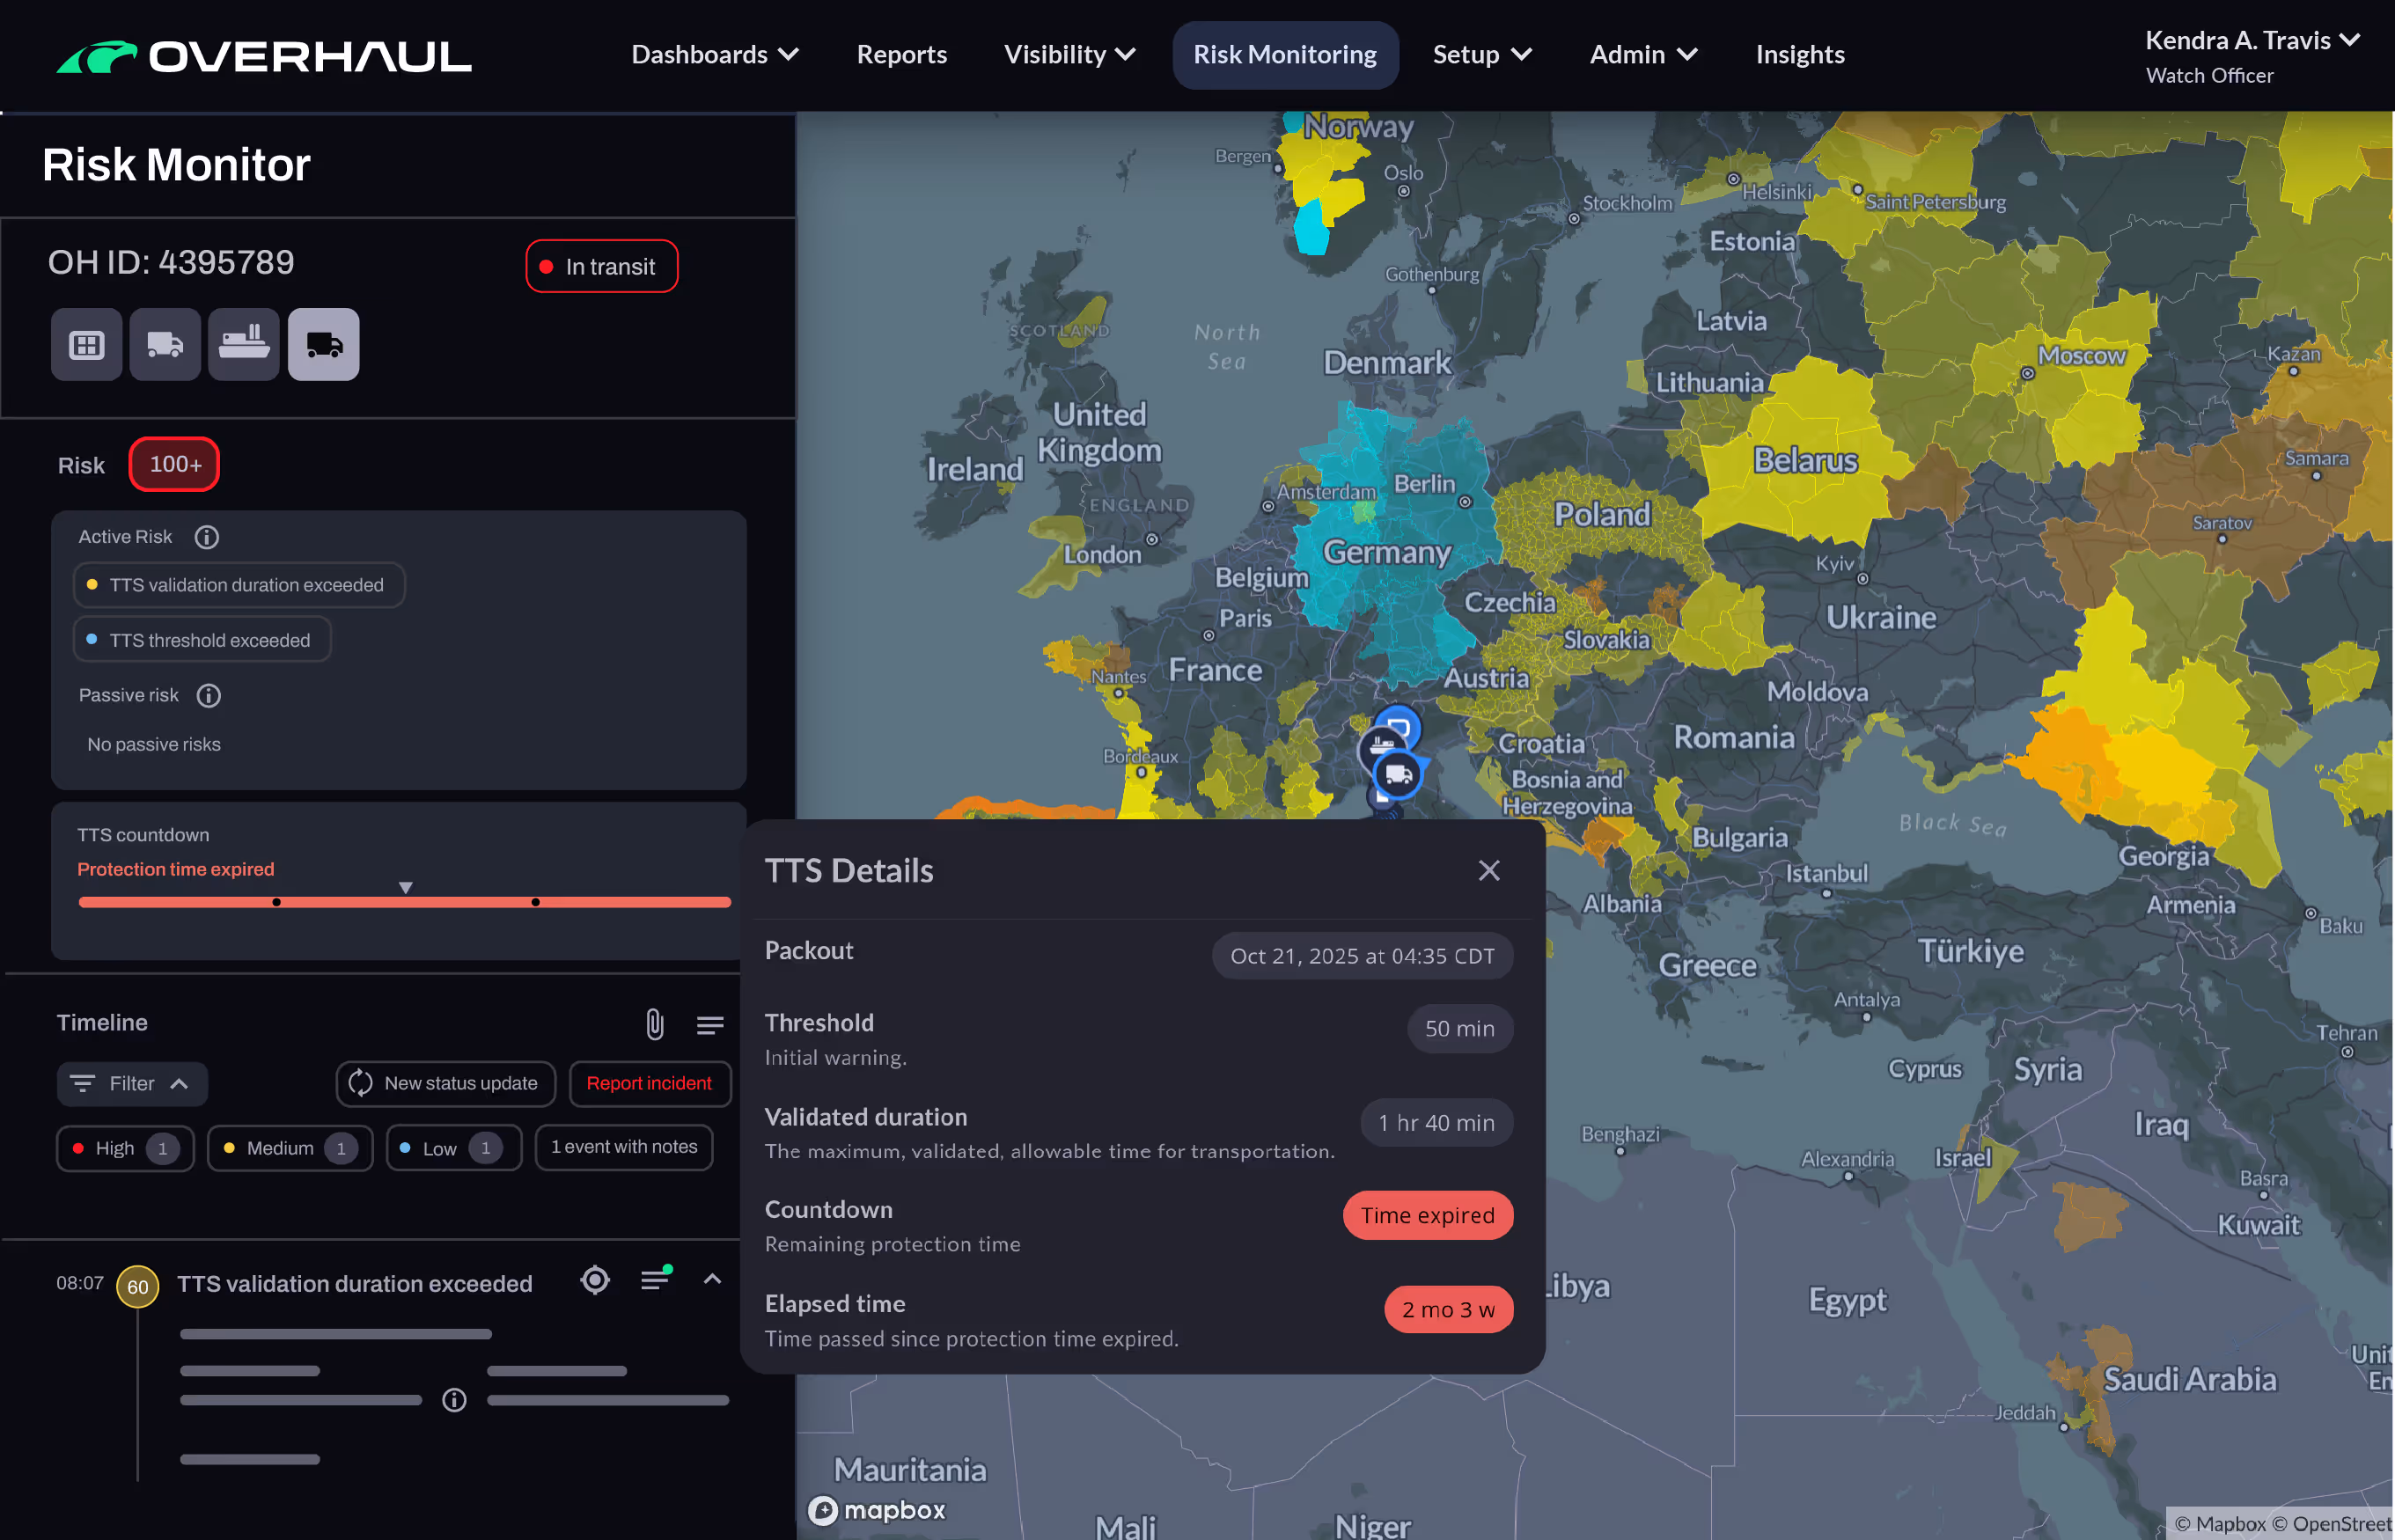The image size is (2395, 1540).
Task: Collapse the TTS validation duration event
Action: click(x=712, y=1280)
